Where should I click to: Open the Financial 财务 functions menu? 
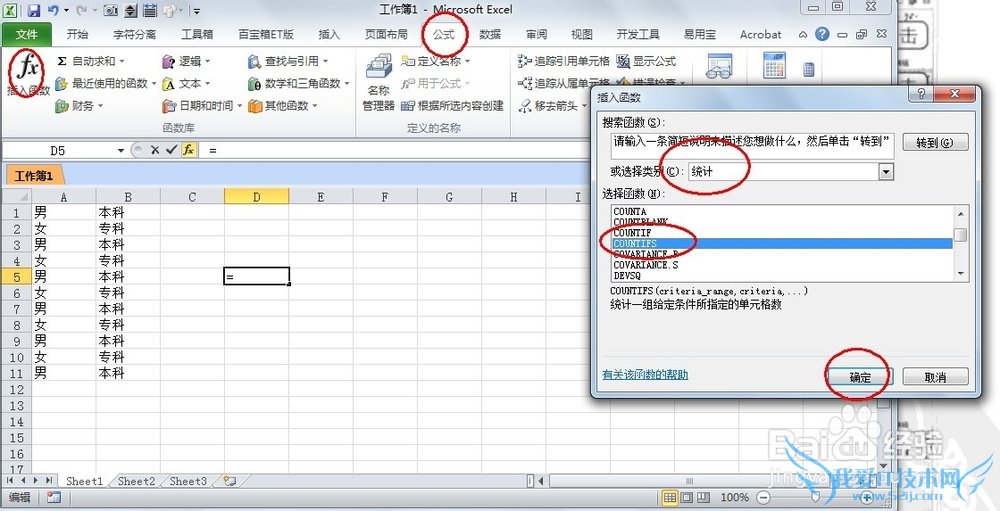pos(79,106)
